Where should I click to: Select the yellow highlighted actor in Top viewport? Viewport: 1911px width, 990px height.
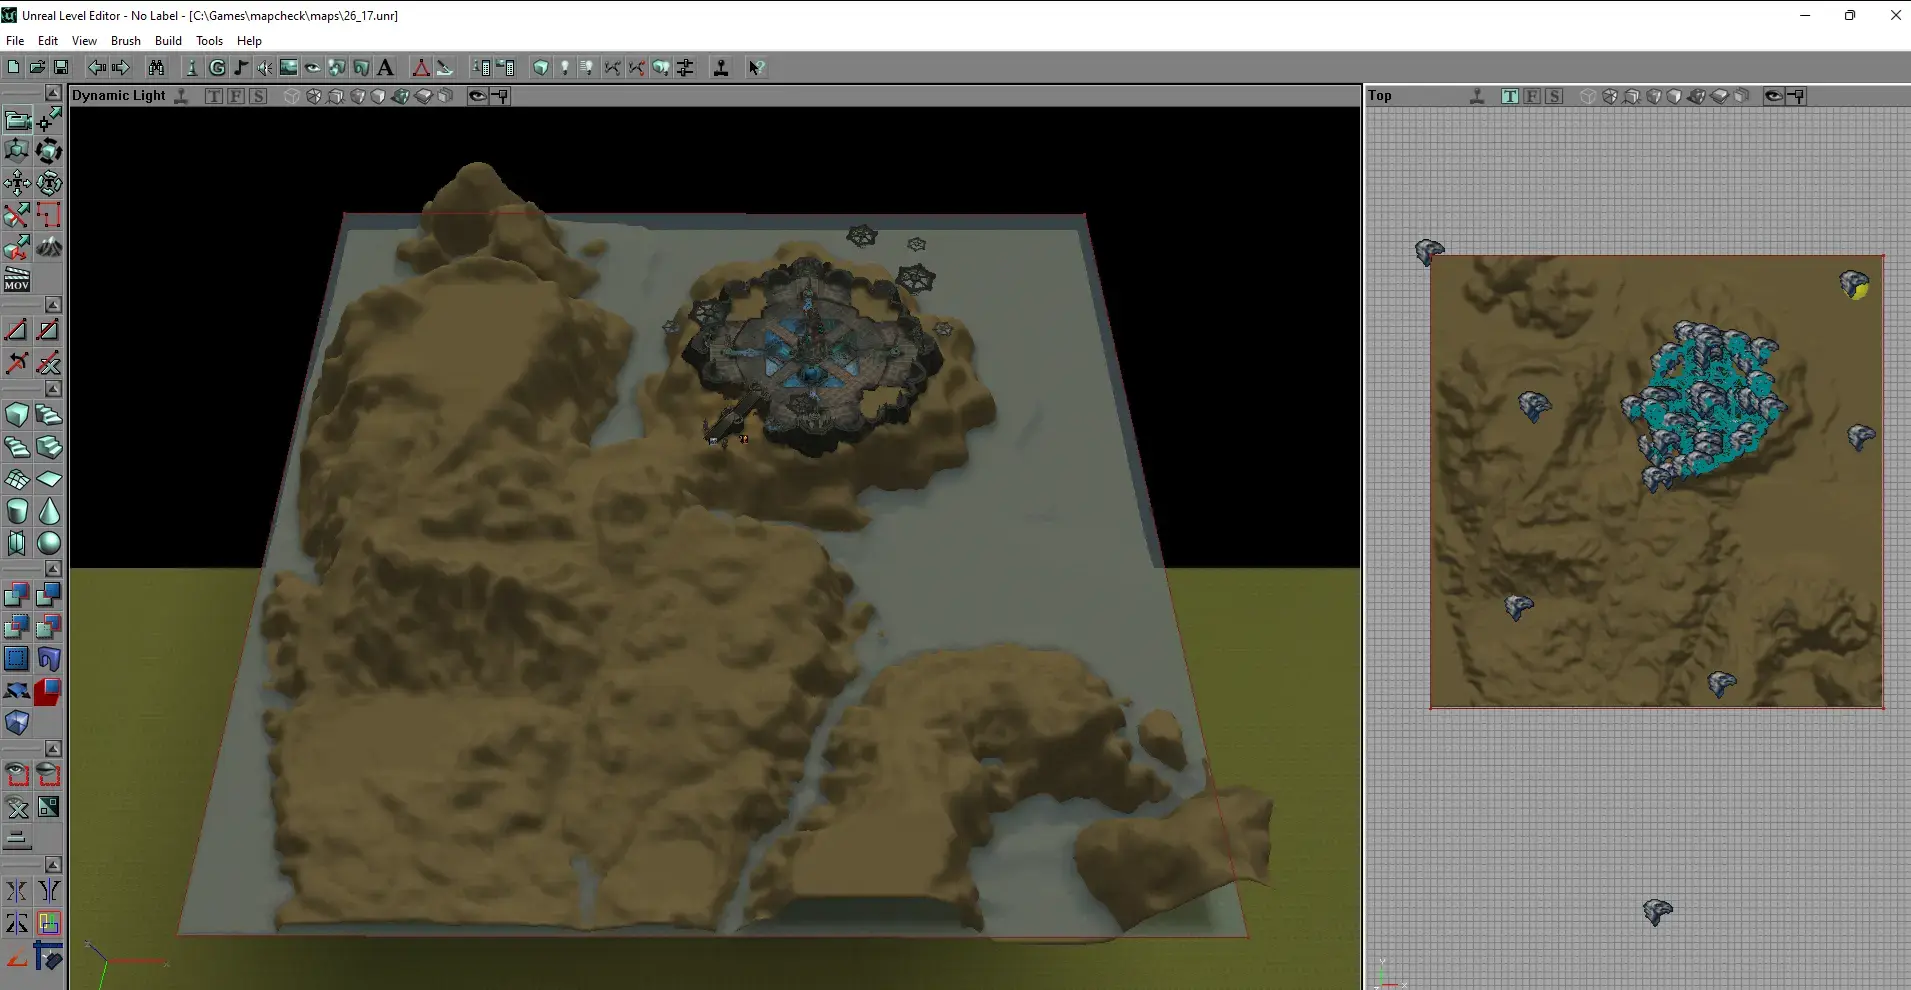click(1855, 285)
